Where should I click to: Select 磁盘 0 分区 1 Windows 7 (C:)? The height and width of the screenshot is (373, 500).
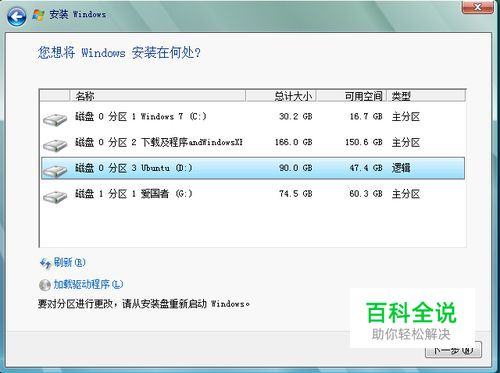coord(253,117)
